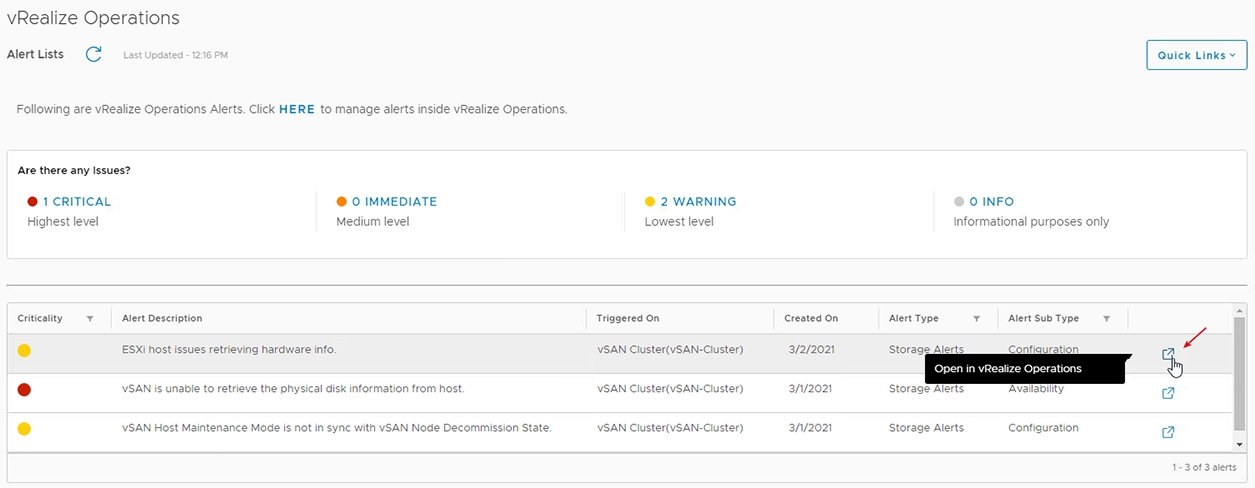This screenshot has height=488, width=1255.
Task: Click the yellow warning dot in the ESXi host row
Action: click(24, 350)
